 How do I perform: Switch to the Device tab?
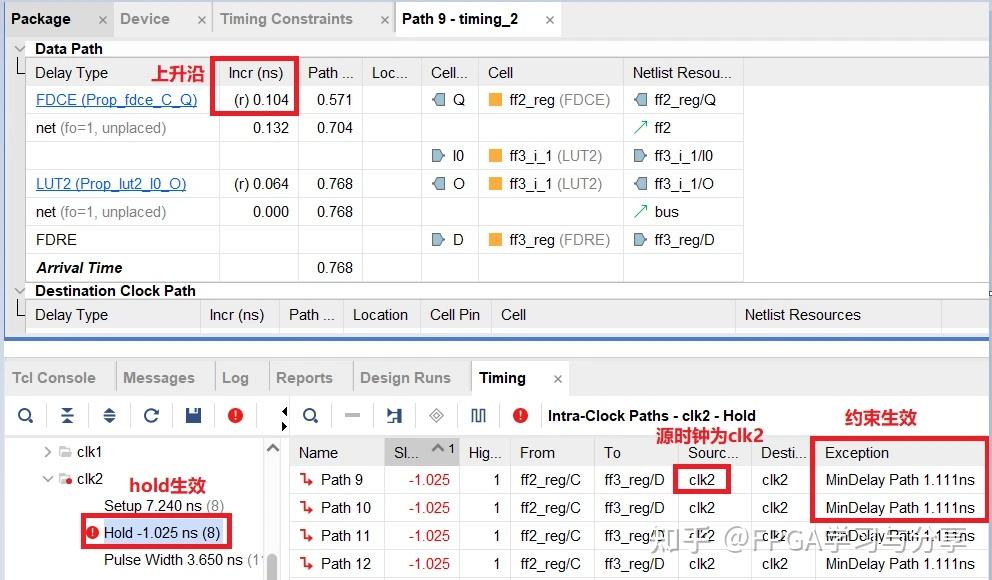[144, 18]
